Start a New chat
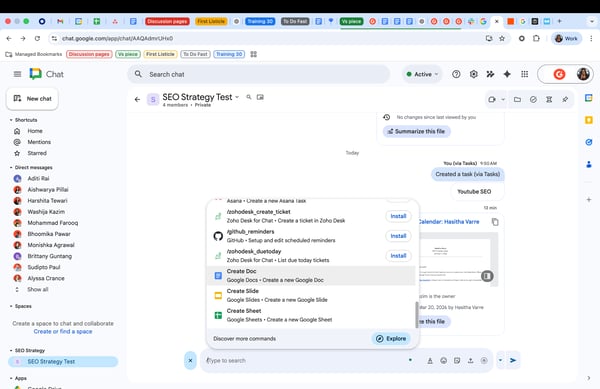 coord(32,99)
